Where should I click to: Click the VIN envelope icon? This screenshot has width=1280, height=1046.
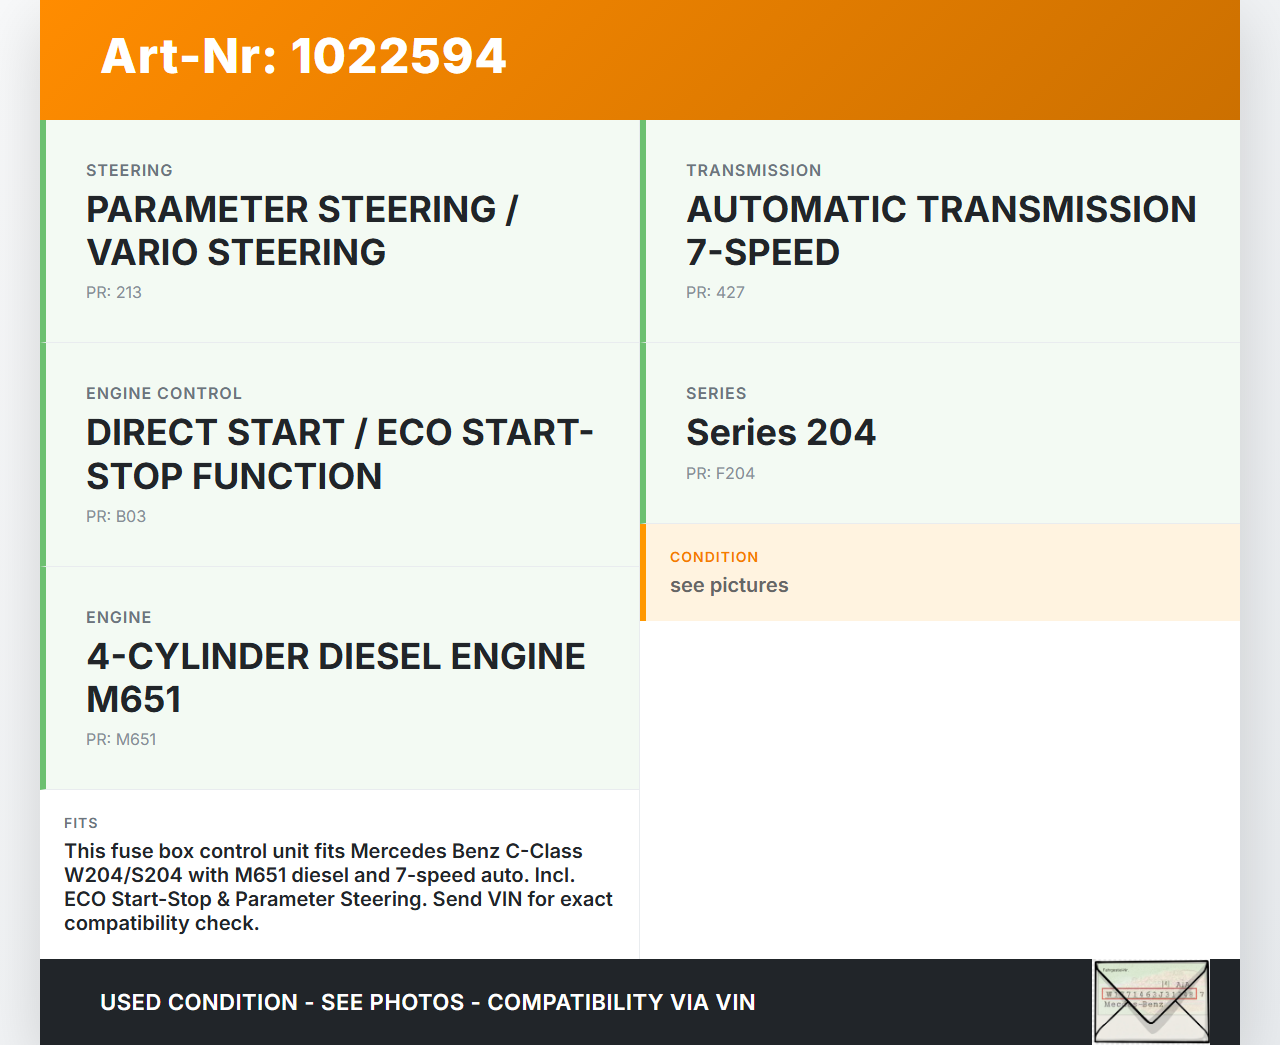1151,1001
